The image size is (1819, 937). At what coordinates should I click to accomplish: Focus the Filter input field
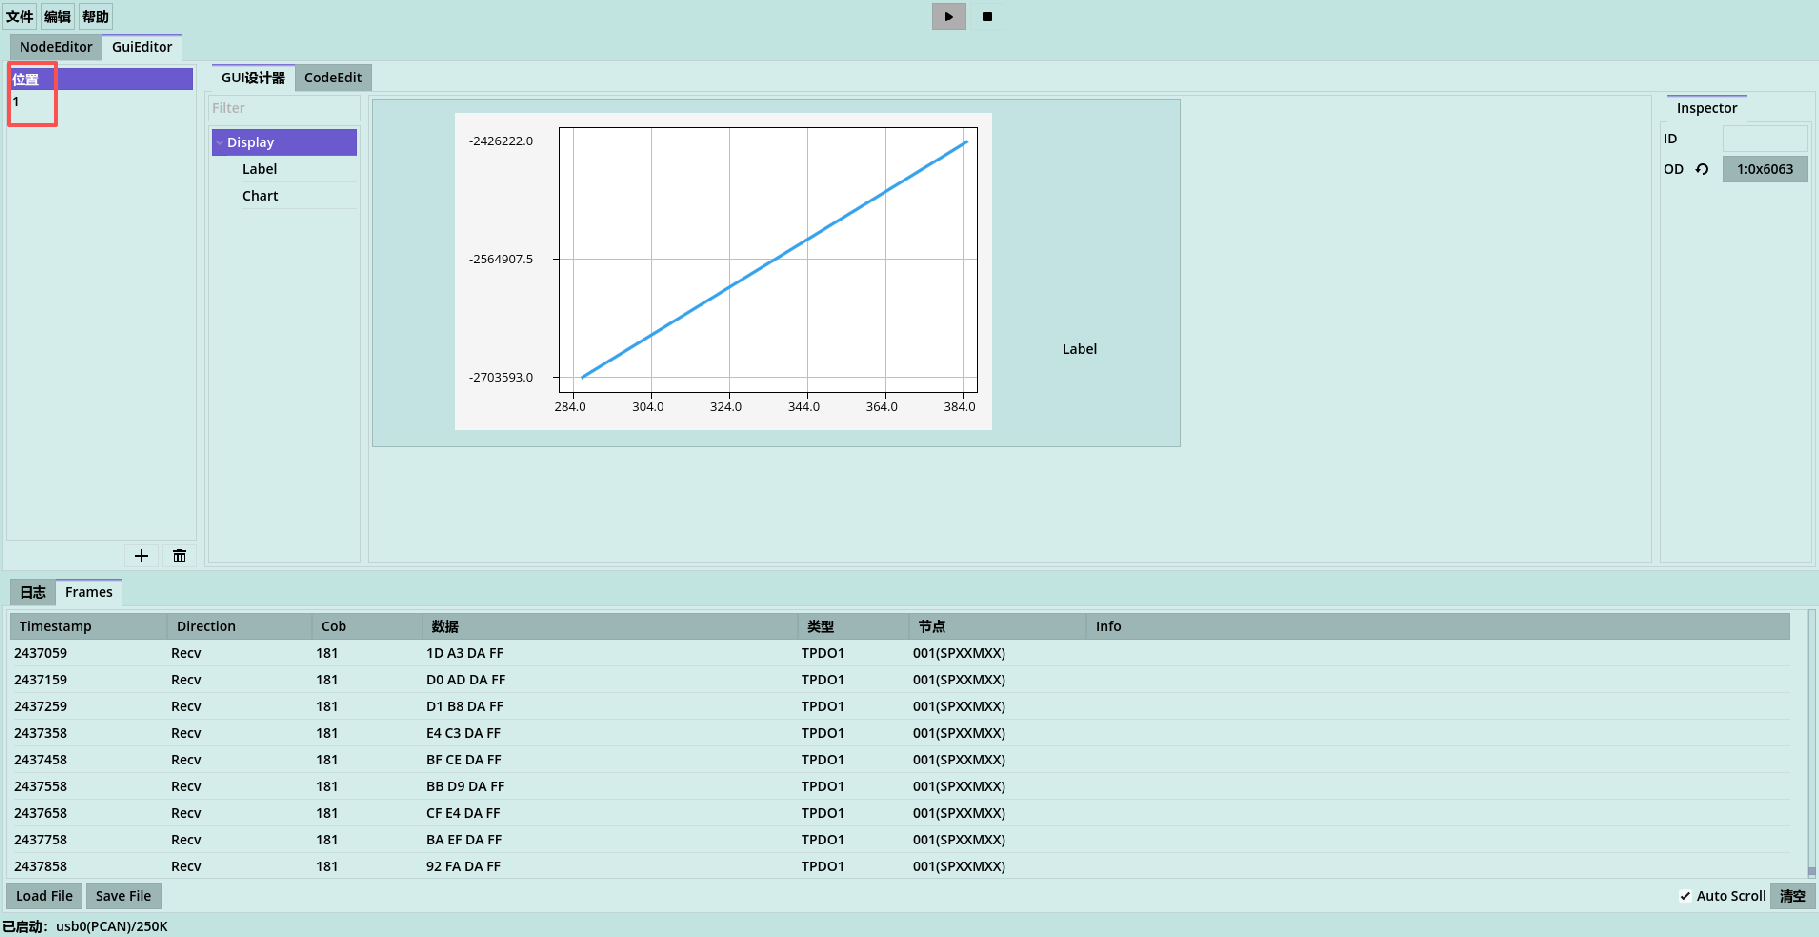click(x=283, y=108)
